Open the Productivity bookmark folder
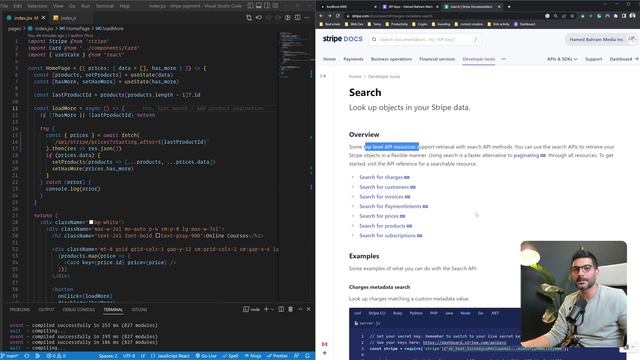Viewport: 640px width, 360px height. point(396,24)
